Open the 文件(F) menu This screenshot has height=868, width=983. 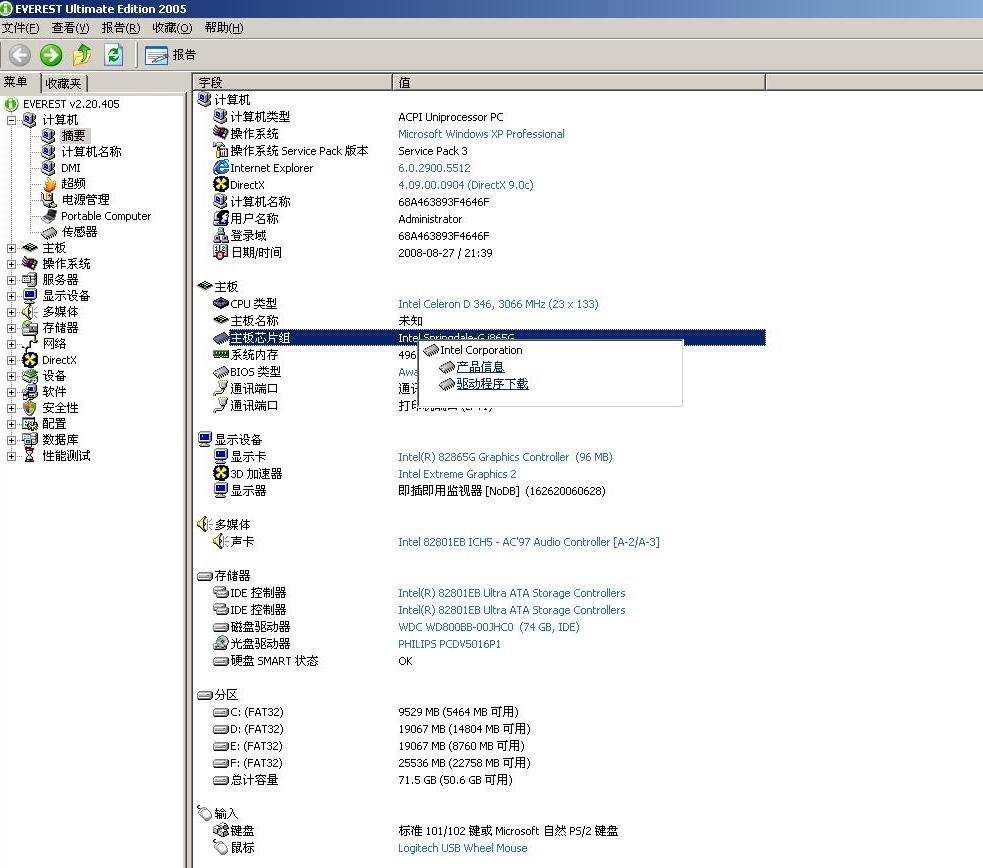pos(20,28)
